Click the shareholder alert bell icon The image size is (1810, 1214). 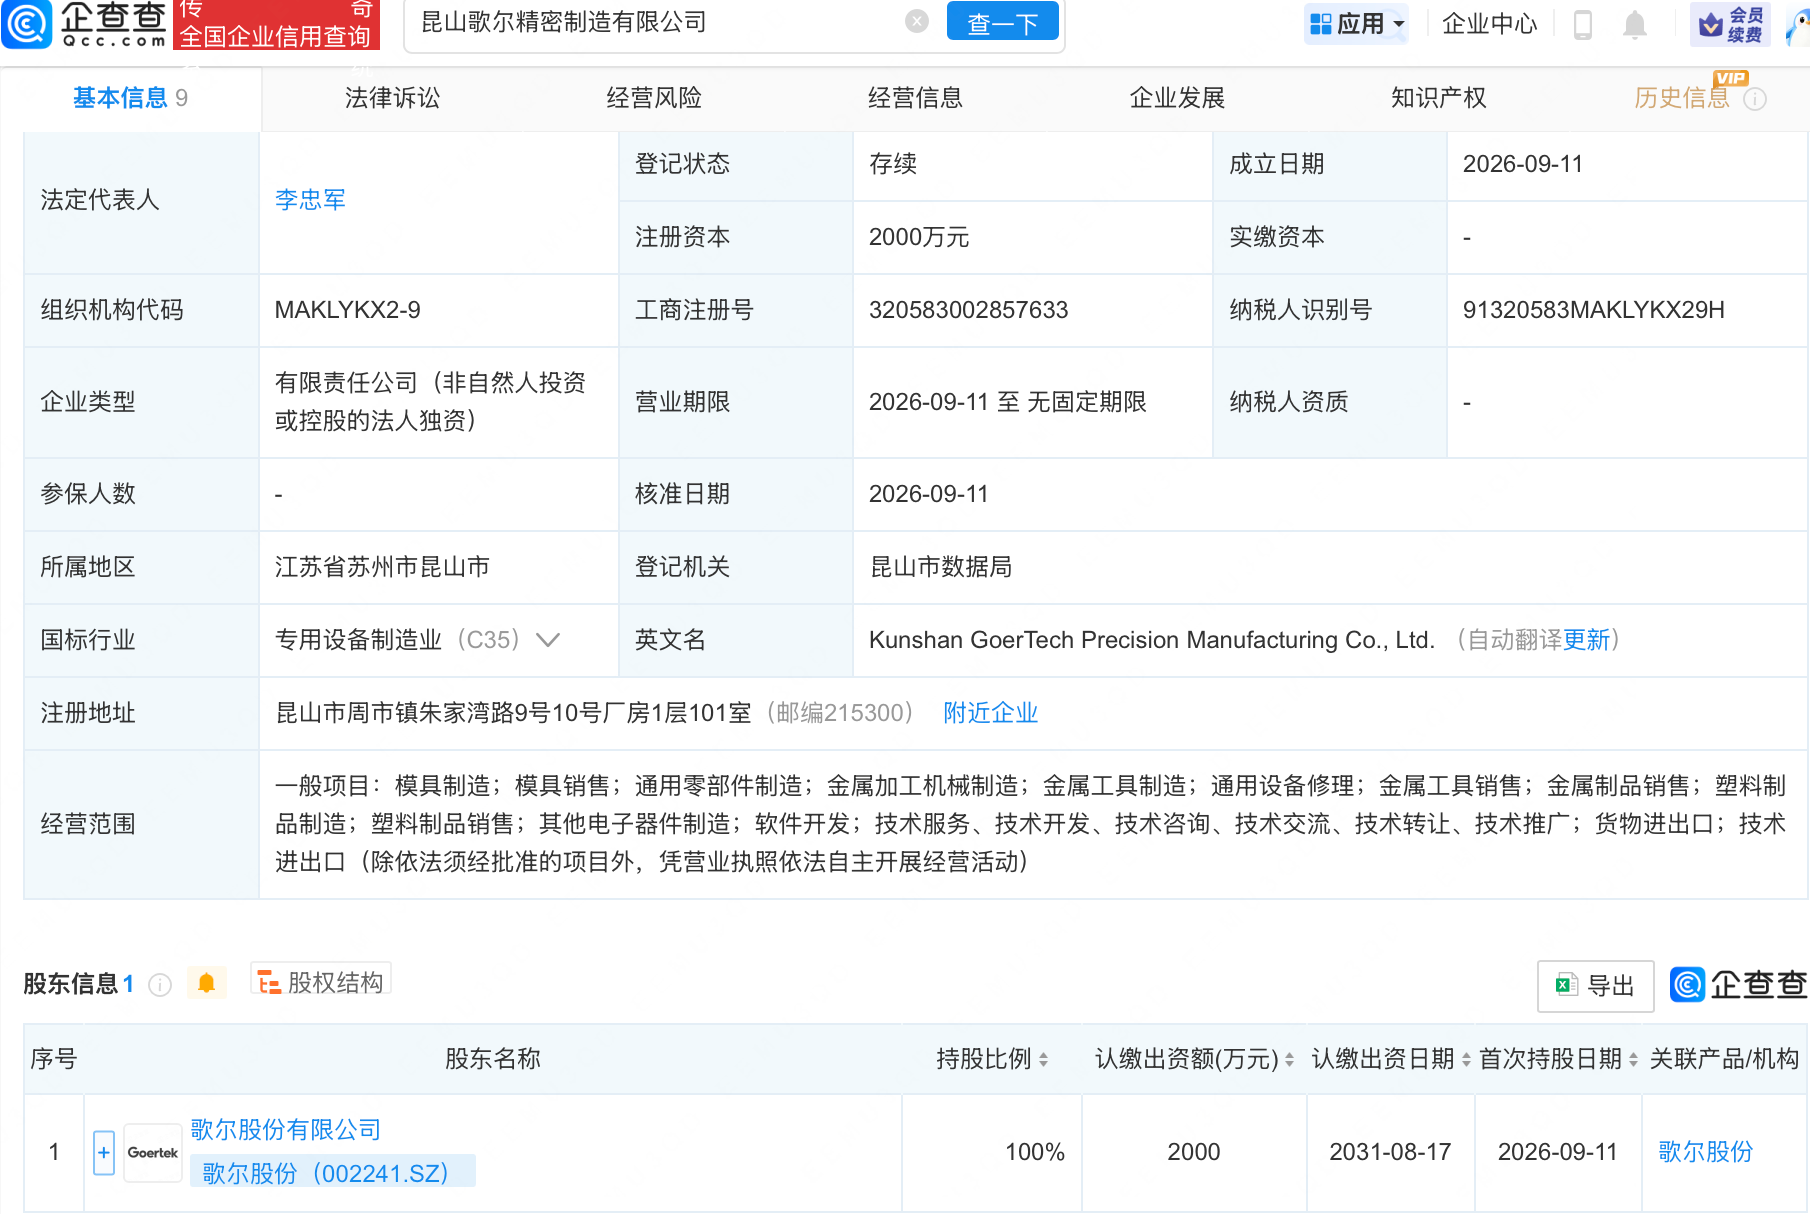(207, 983)
